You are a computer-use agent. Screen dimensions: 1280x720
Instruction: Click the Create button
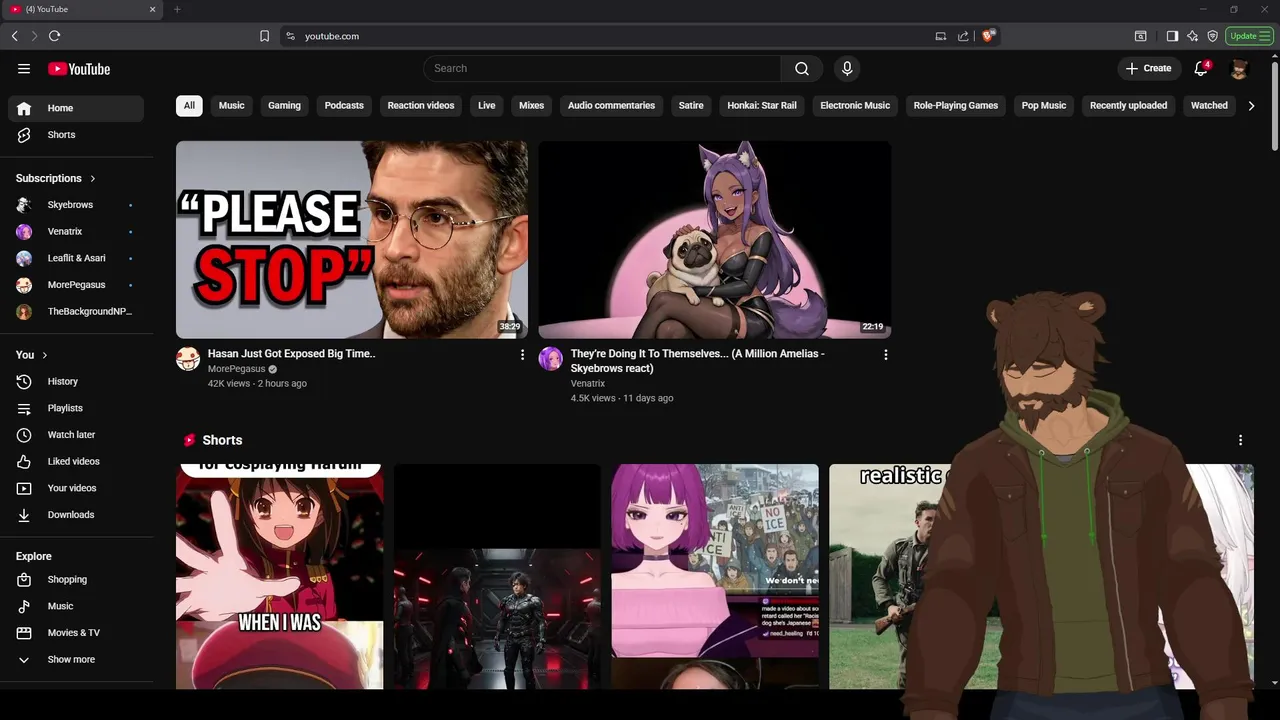[x=1148, y=68]
